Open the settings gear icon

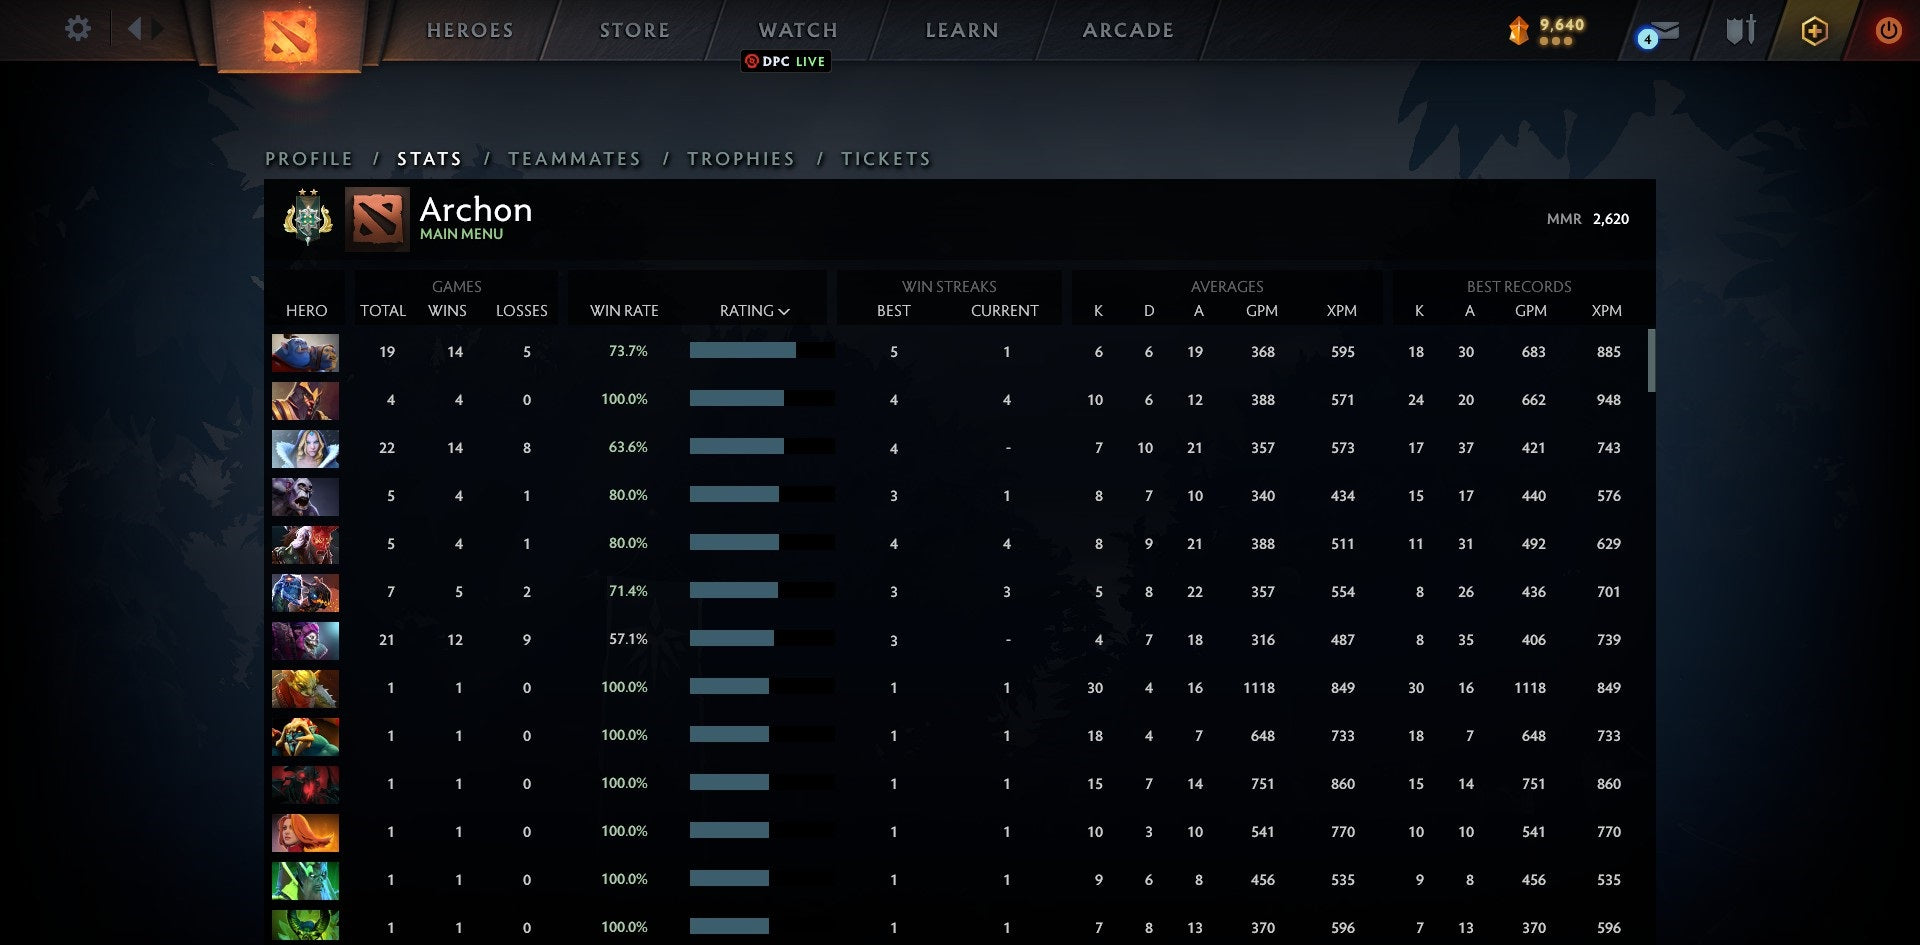pyautogui.click(x=77, y=29)
